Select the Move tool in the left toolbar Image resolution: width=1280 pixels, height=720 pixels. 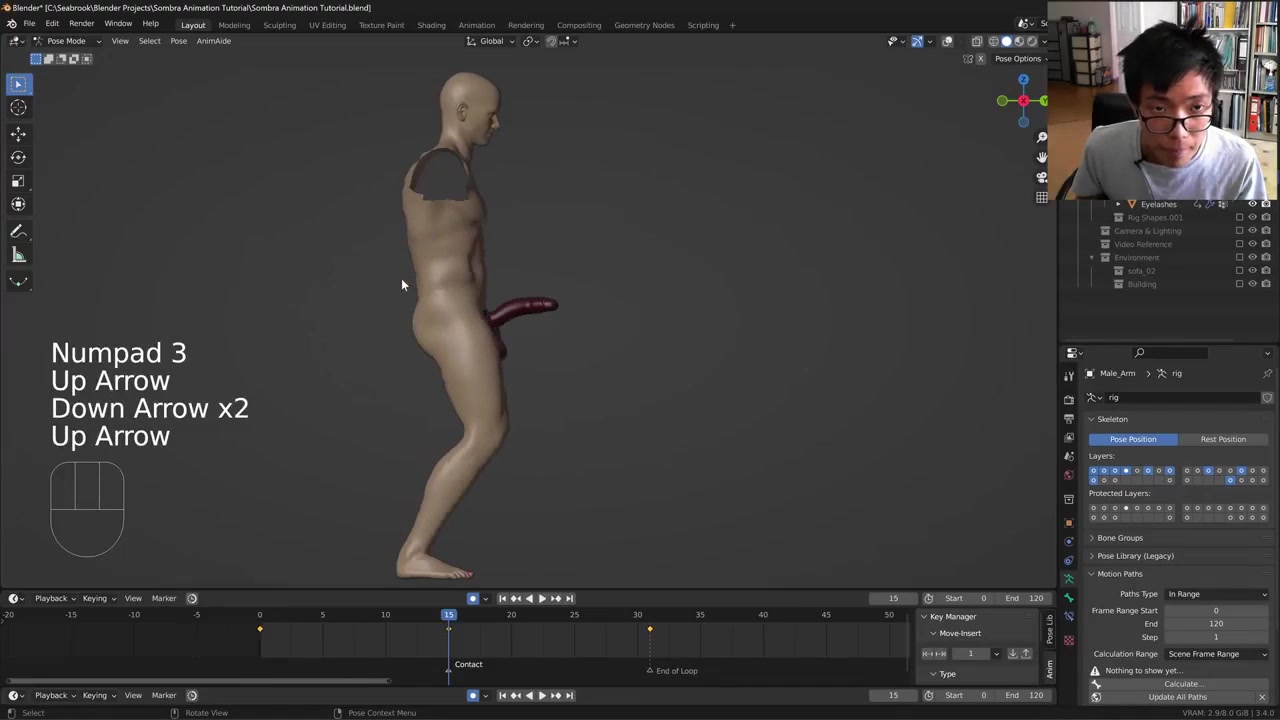click(x=18, y=134)
